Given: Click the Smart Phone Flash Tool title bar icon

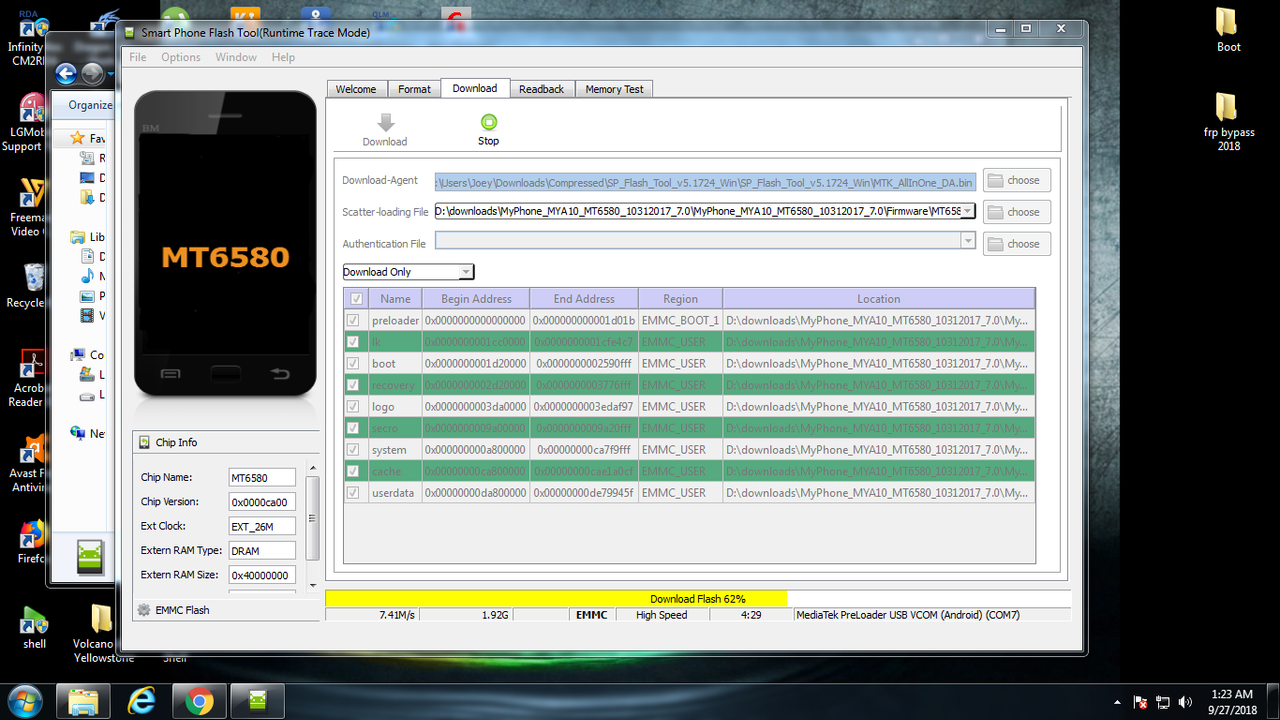Looking at the screenshot, I should pos(129,33).
